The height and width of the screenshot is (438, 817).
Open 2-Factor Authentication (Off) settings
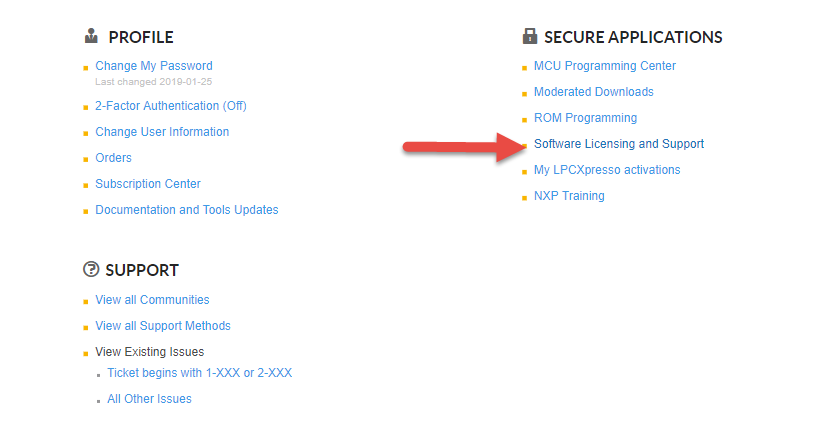[170, 106]
